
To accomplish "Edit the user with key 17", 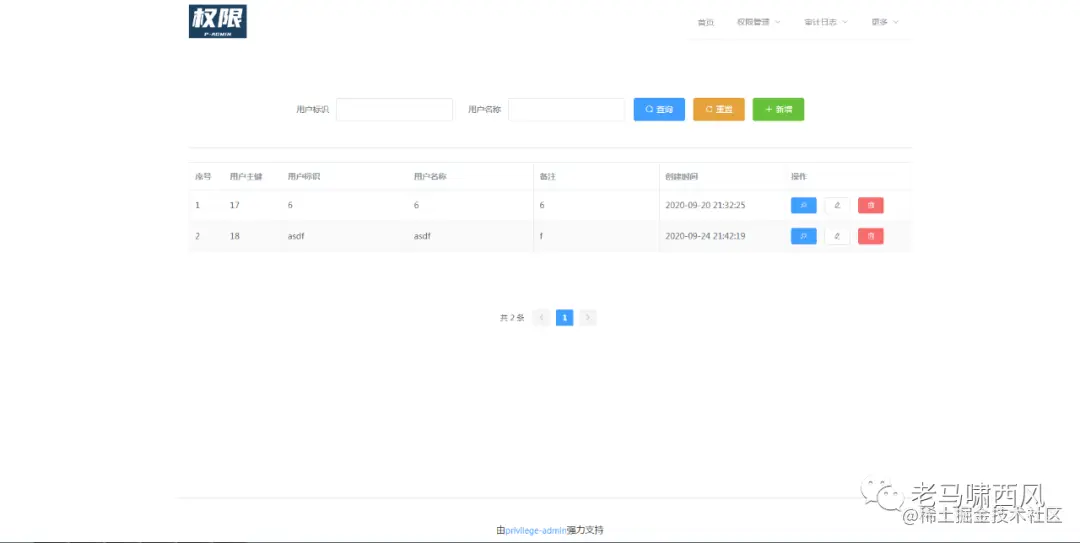I will pos(837,205).
